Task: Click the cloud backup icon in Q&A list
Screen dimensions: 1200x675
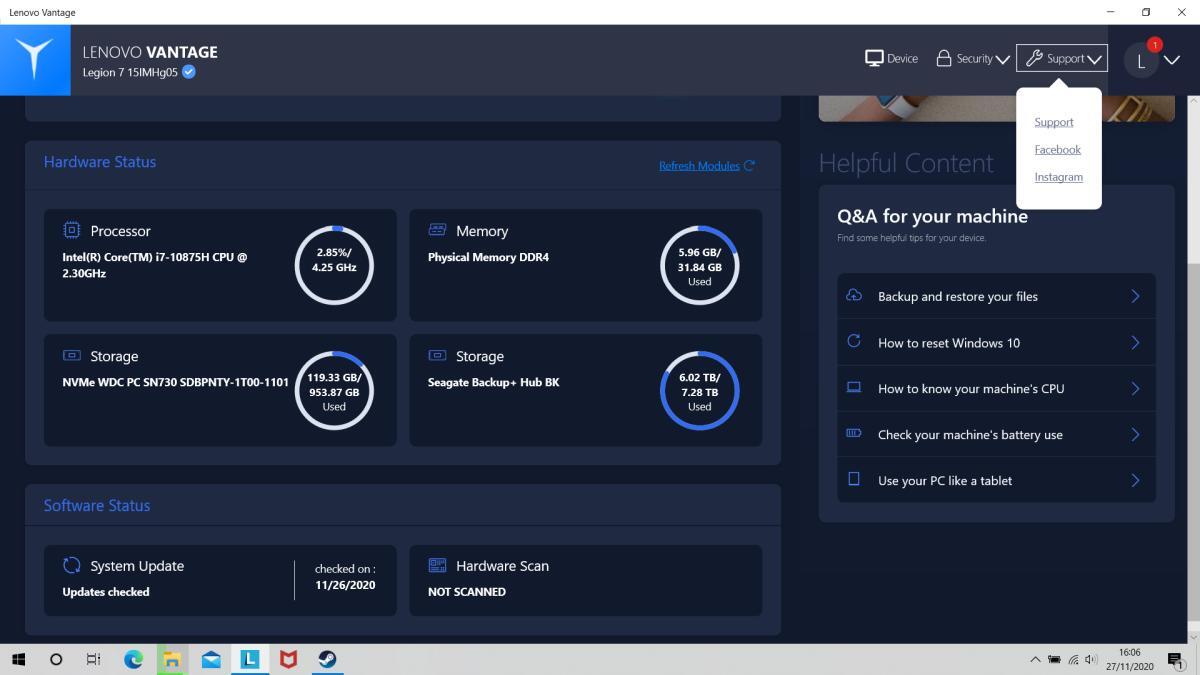Action: 854,295
